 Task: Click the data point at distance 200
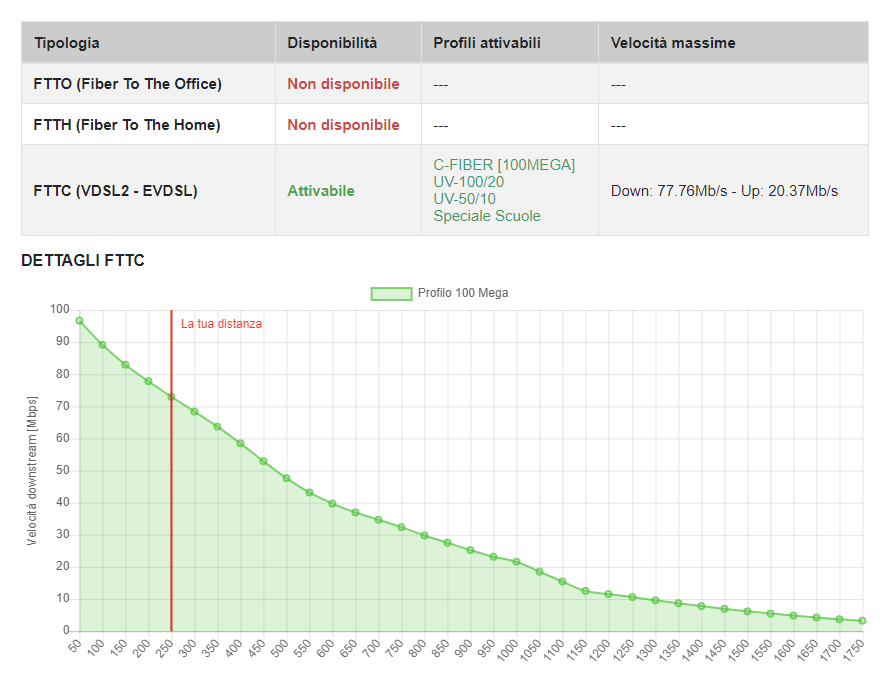pos(148,381)
